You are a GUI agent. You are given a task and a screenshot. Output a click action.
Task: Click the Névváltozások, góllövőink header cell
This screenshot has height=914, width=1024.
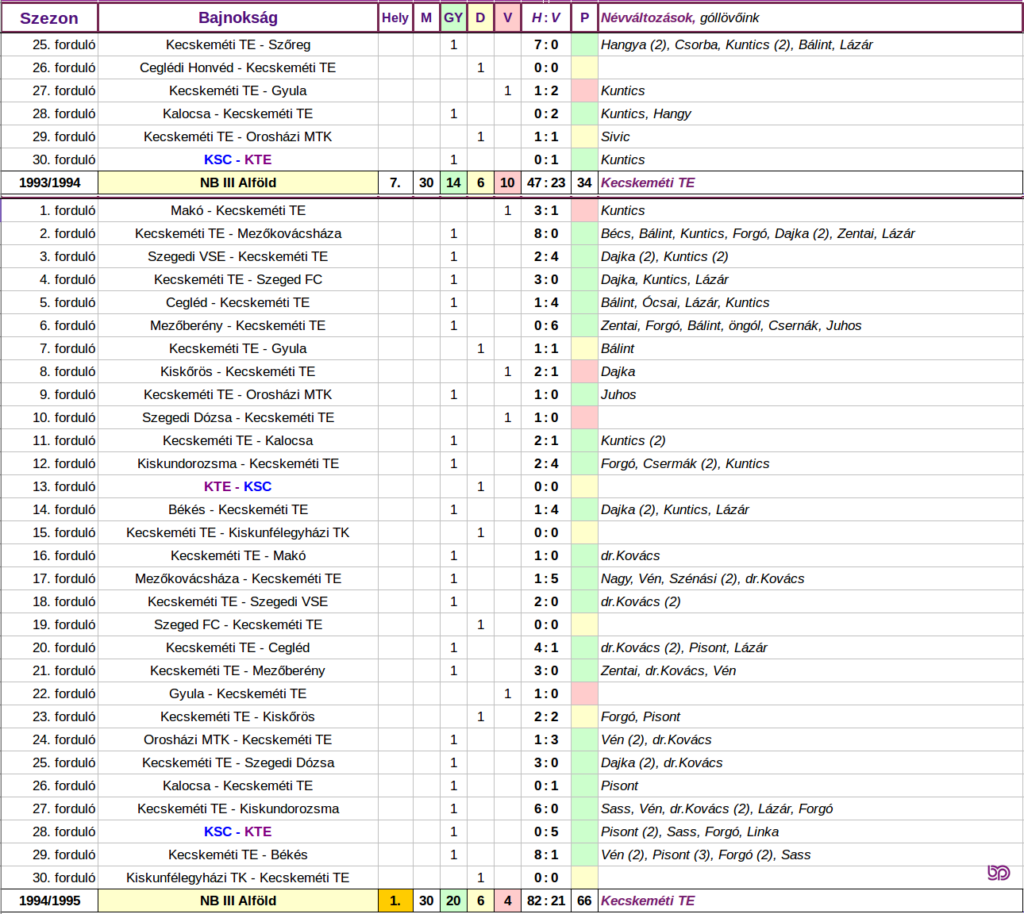tap(810, 18)
